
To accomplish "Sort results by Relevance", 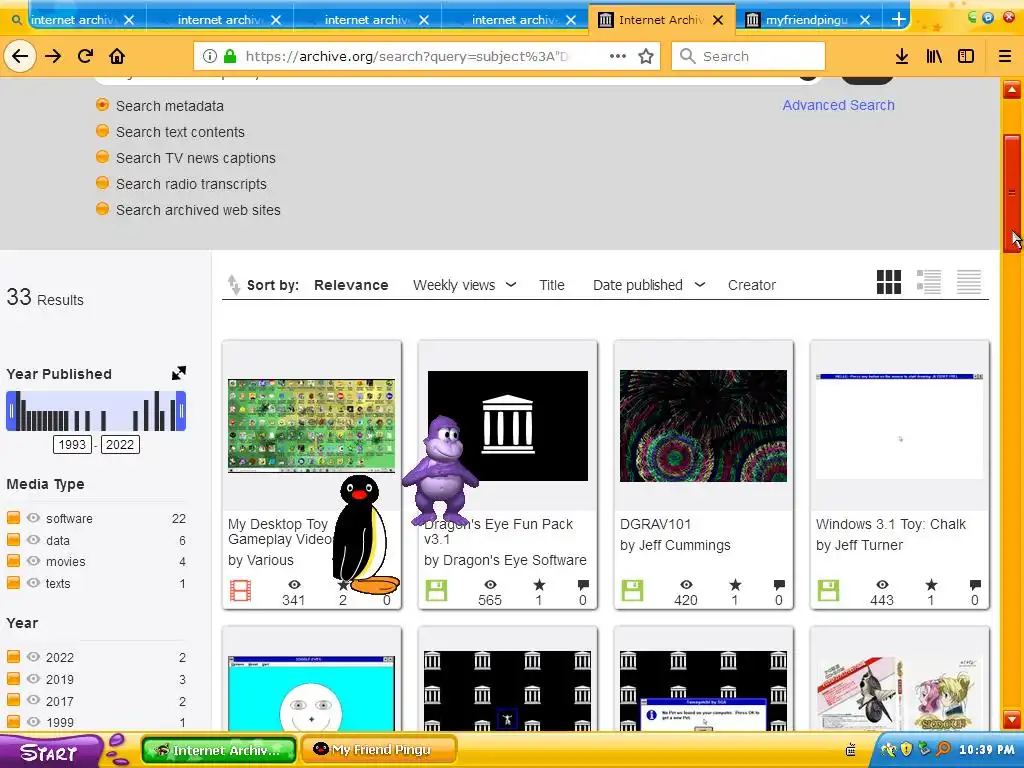I will 351,285.
